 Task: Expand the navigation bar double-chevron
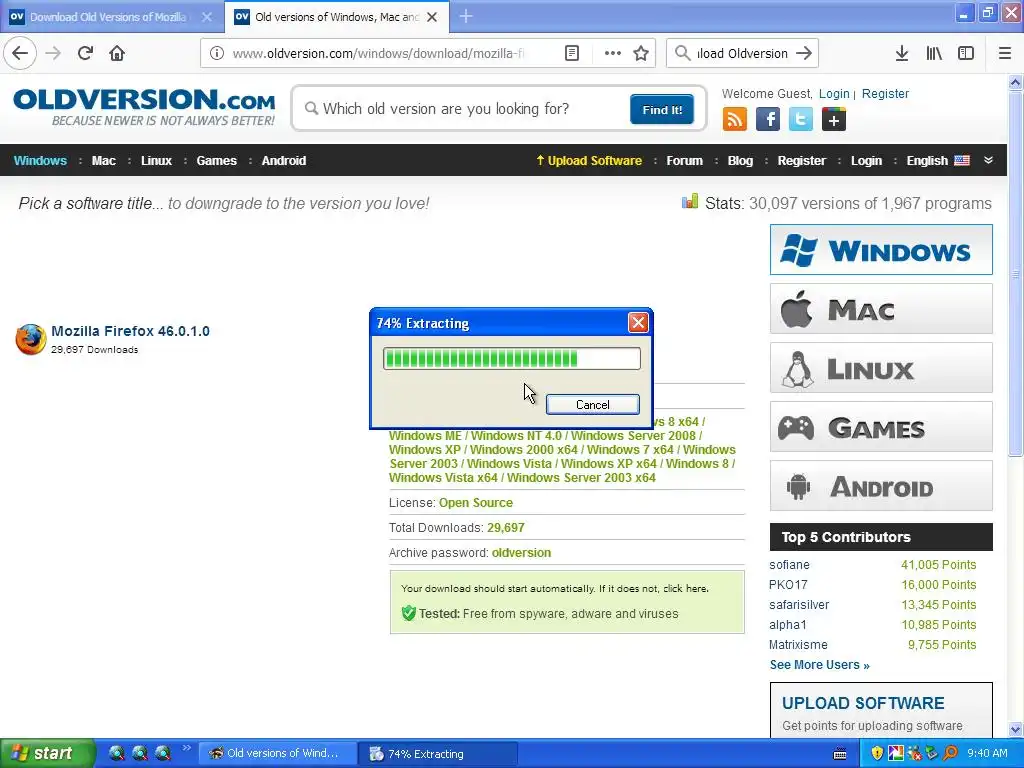click(x=989, y=161)
